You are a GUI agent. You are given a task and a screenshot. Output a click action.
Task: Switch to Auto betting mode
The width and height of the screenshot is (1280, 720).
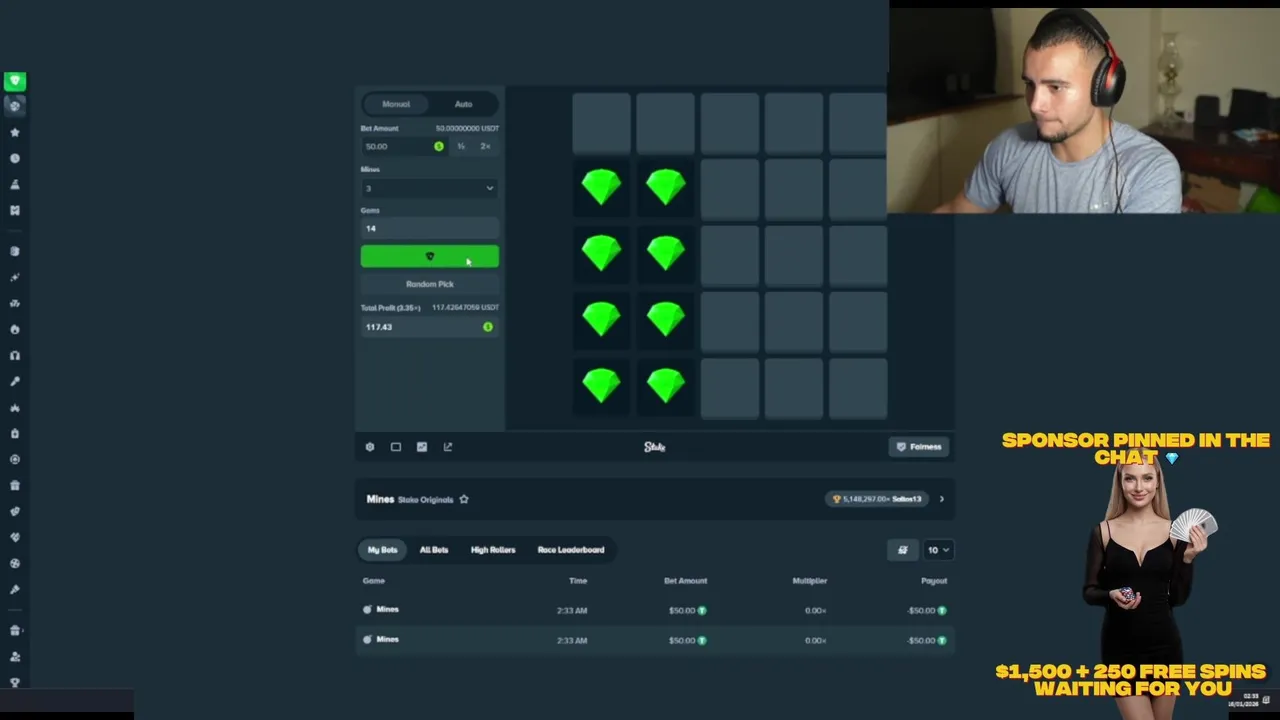[x=464, y=104]
